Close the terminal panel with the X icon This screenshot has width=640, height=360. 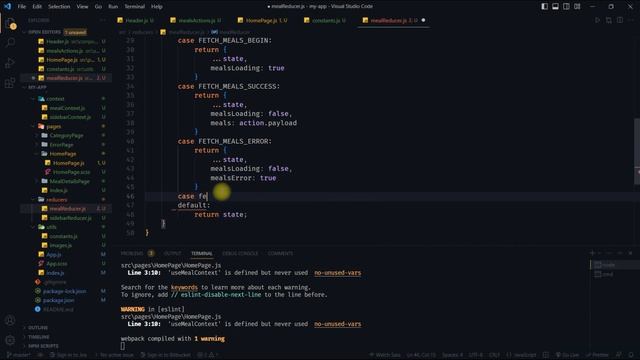pos(631,253)
